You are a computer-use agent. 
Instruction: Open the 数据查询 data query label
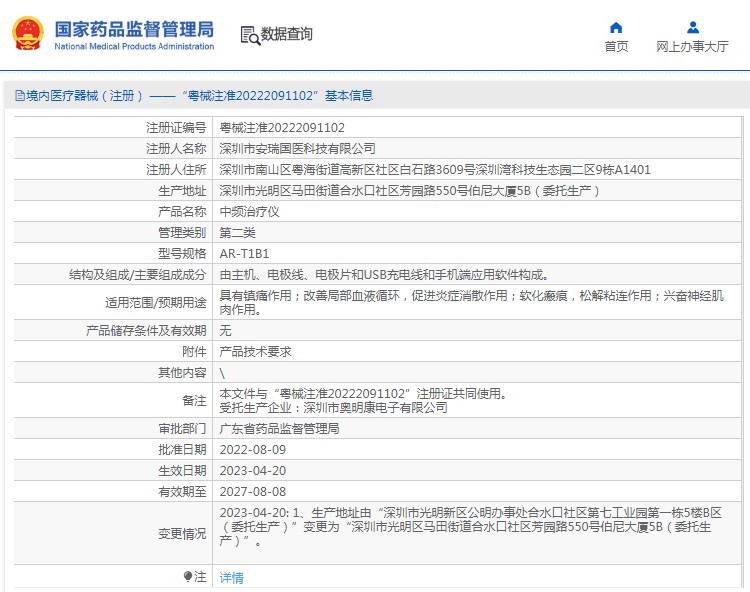click(x=287, y=34)
